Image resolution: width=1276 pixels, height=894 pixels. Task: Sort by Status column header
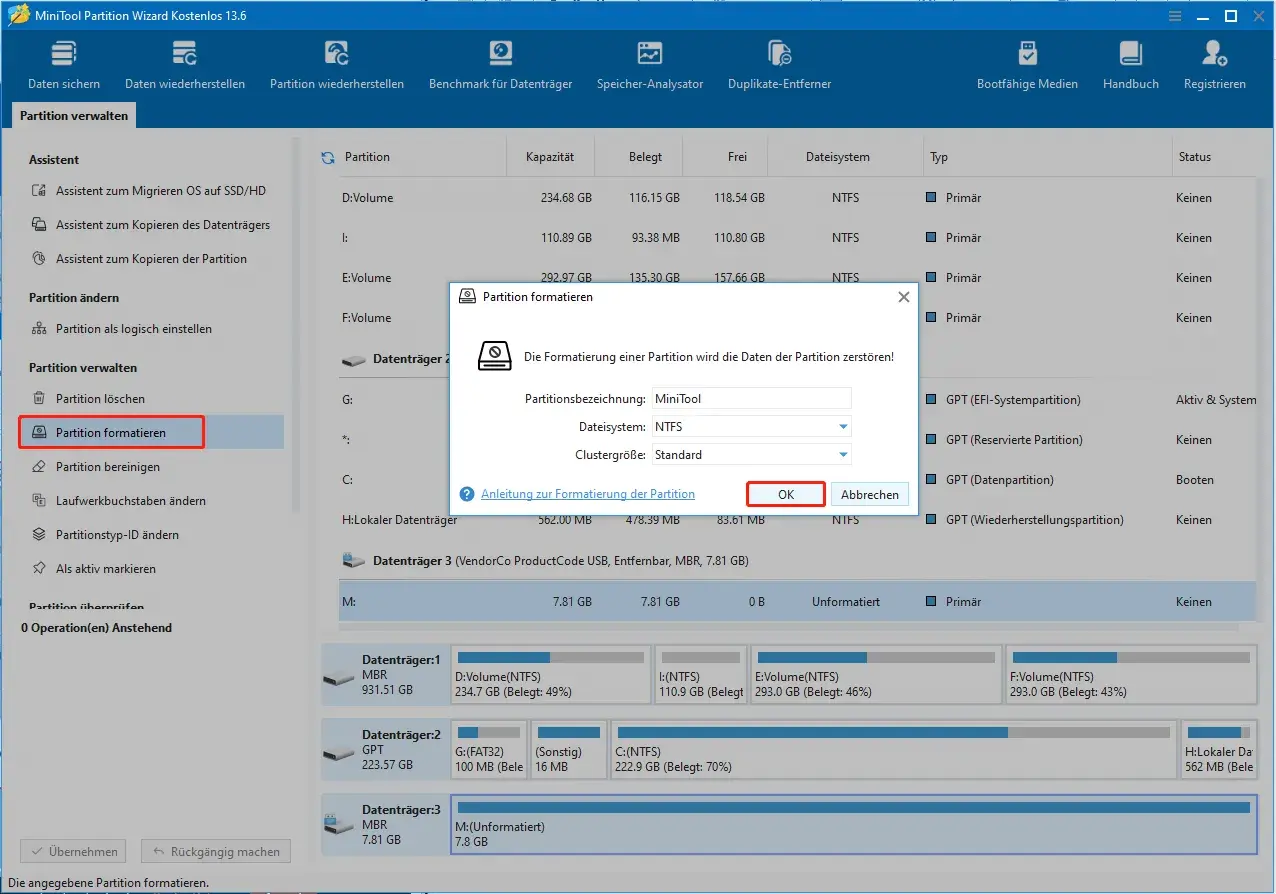1194,157
